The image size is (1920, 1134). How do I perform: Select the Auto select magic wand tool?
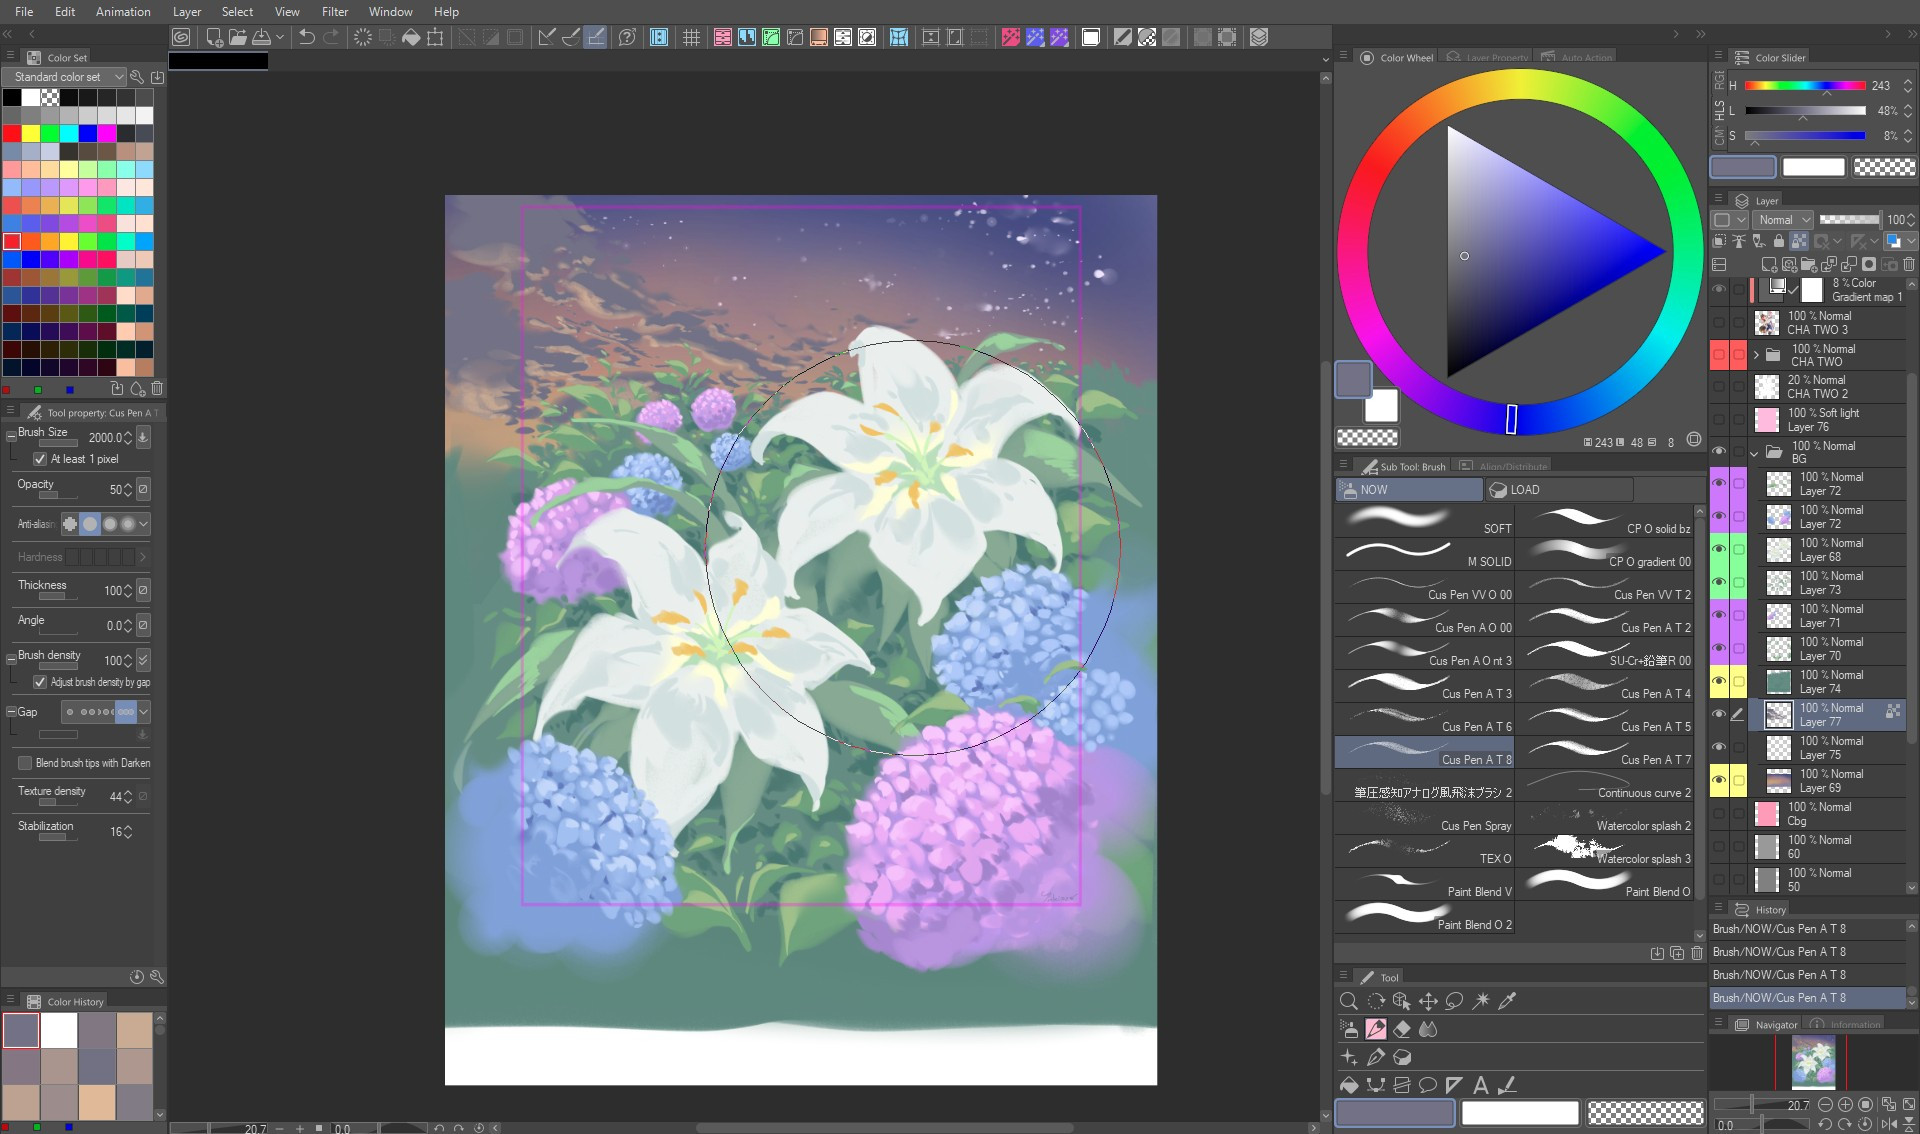pos(1481,1001)
